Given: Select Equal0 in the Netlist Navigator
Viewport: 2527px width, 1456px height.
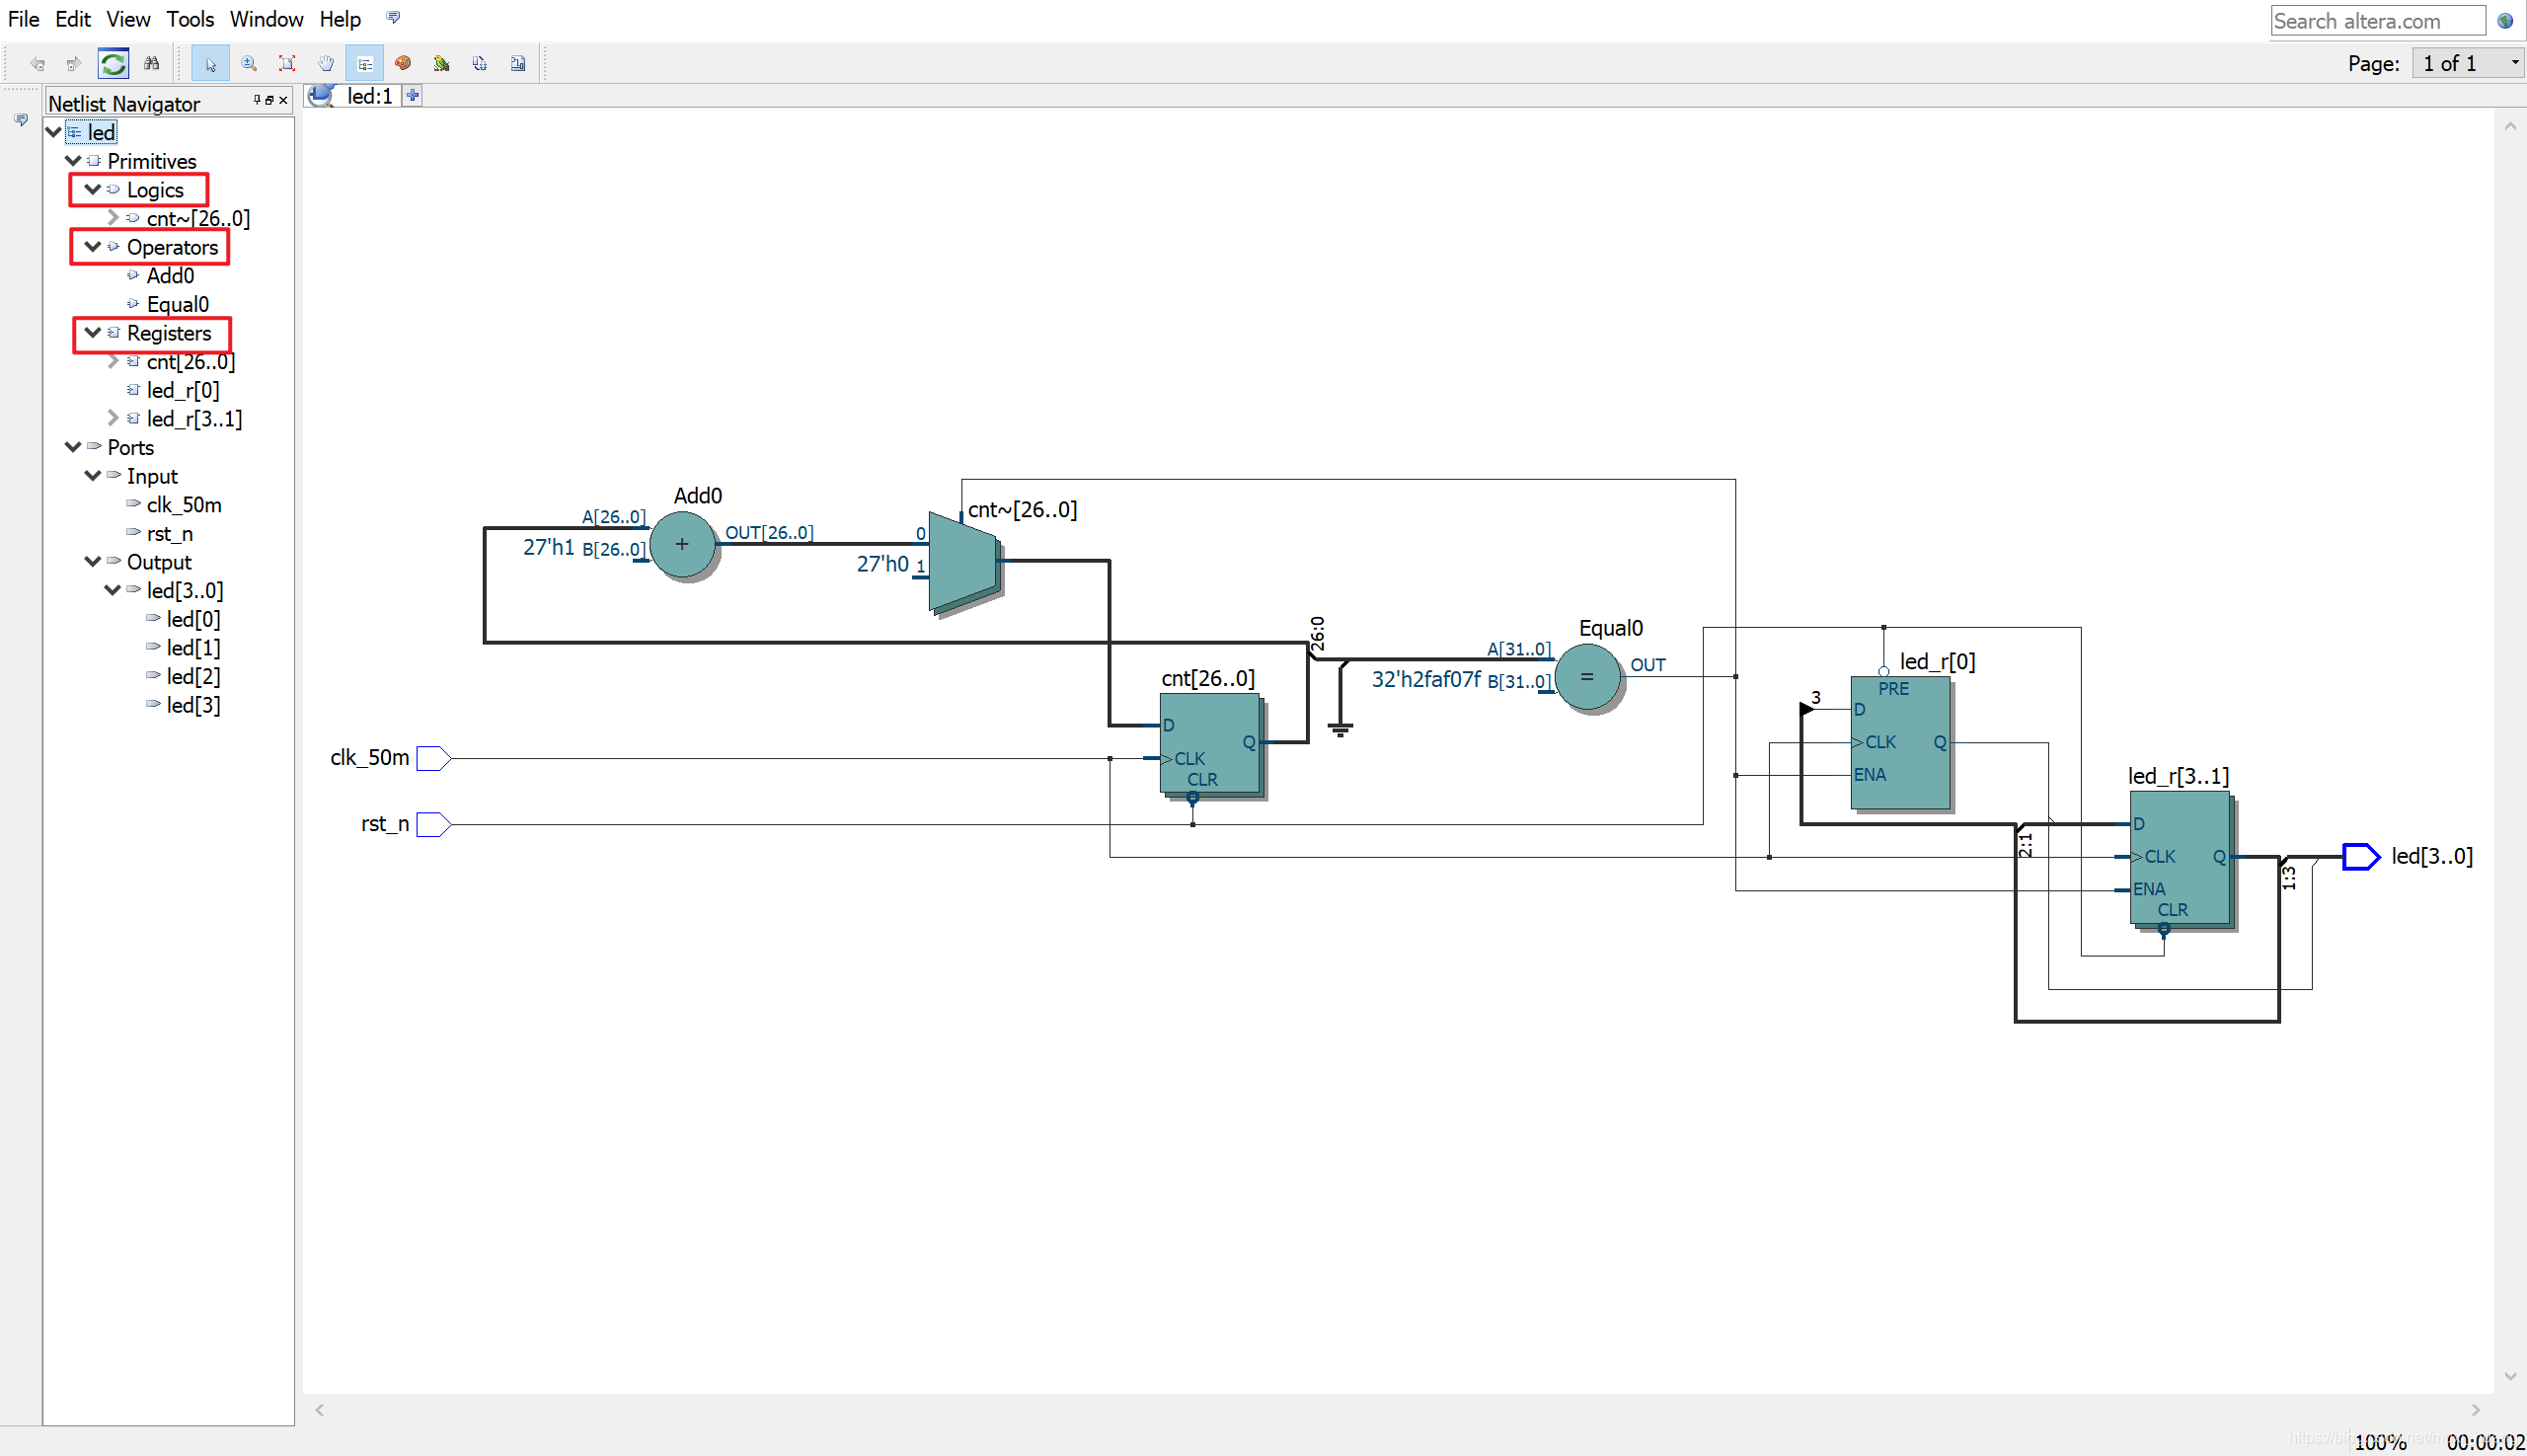Looking at the screenshot, I should pyautogui.click(x=177, y=304).
